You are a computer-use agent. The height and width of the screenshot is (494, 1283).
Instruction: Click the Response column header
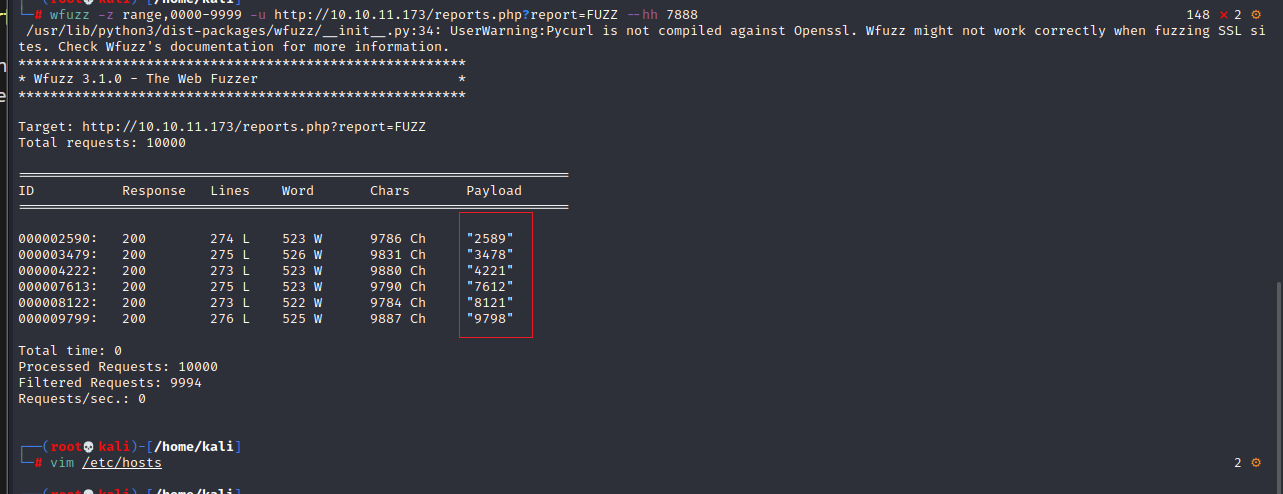154,191
